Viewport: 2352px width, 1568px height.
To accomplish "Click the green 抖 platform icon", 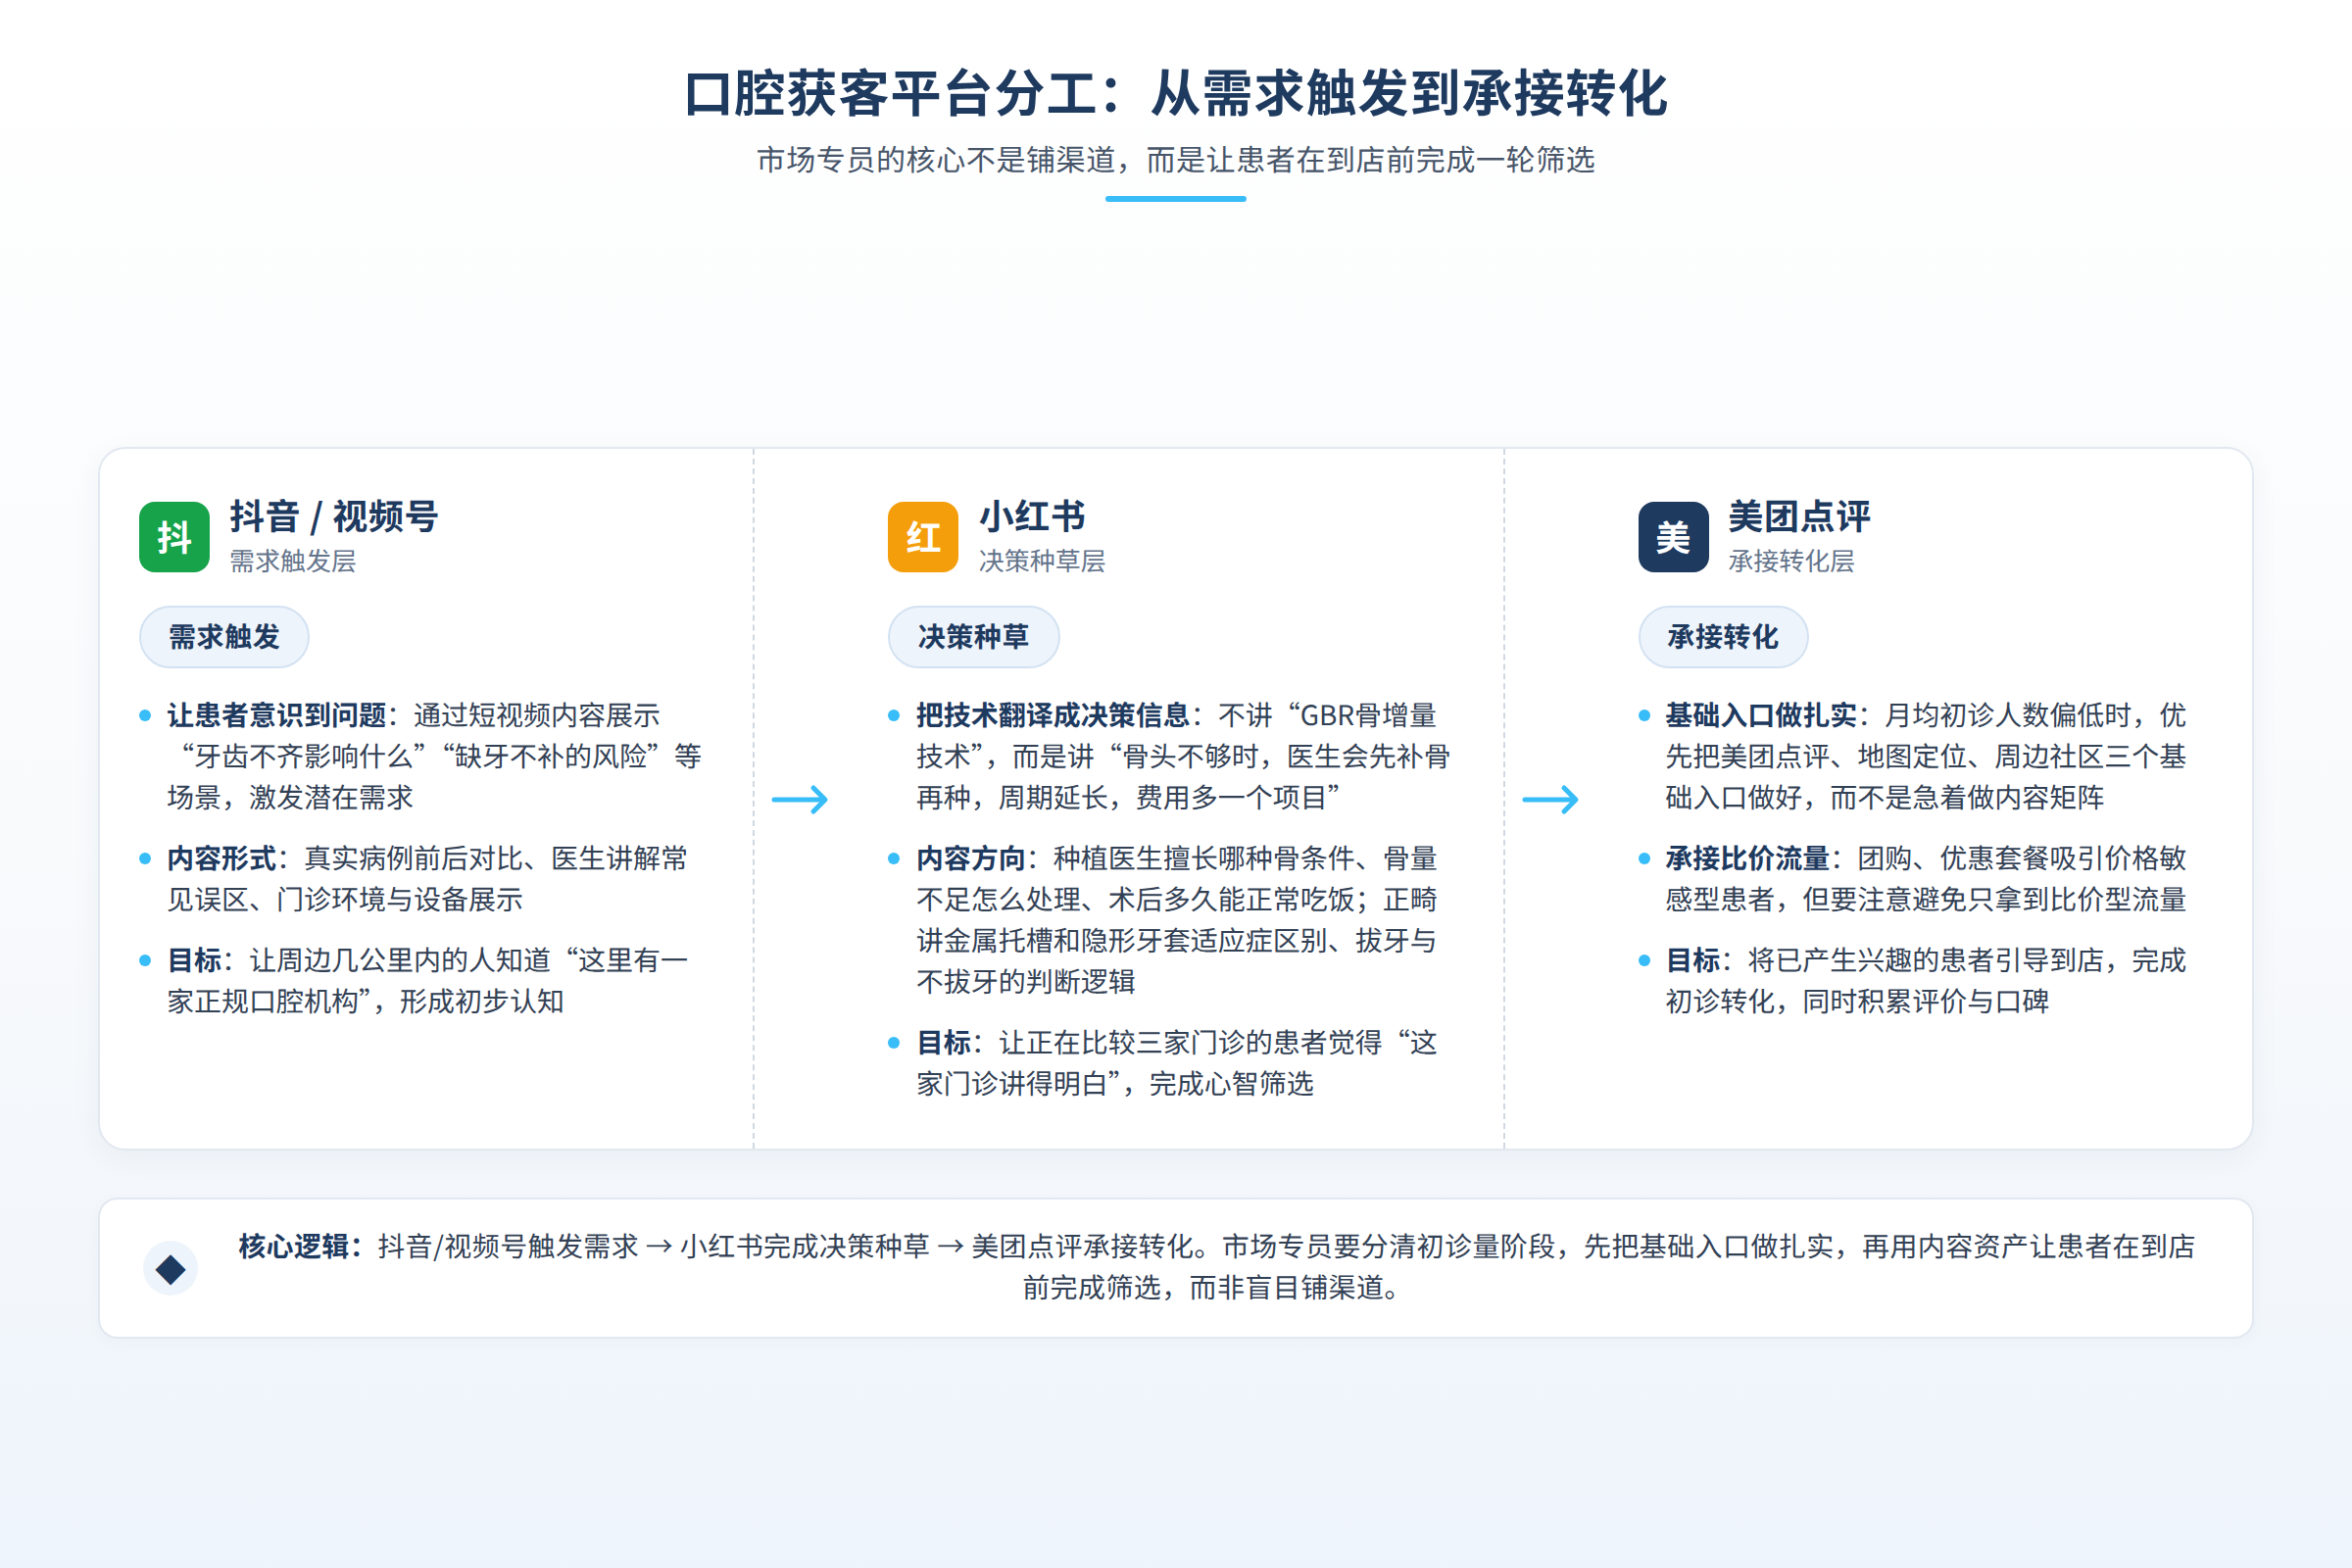I will [174, 537].
